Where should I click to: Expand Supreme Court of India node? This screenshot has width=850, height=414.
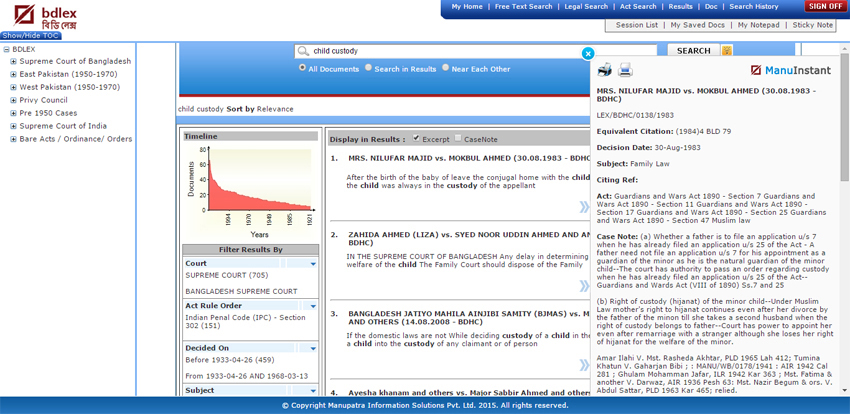pyautogui.click(x=14, y=126)
